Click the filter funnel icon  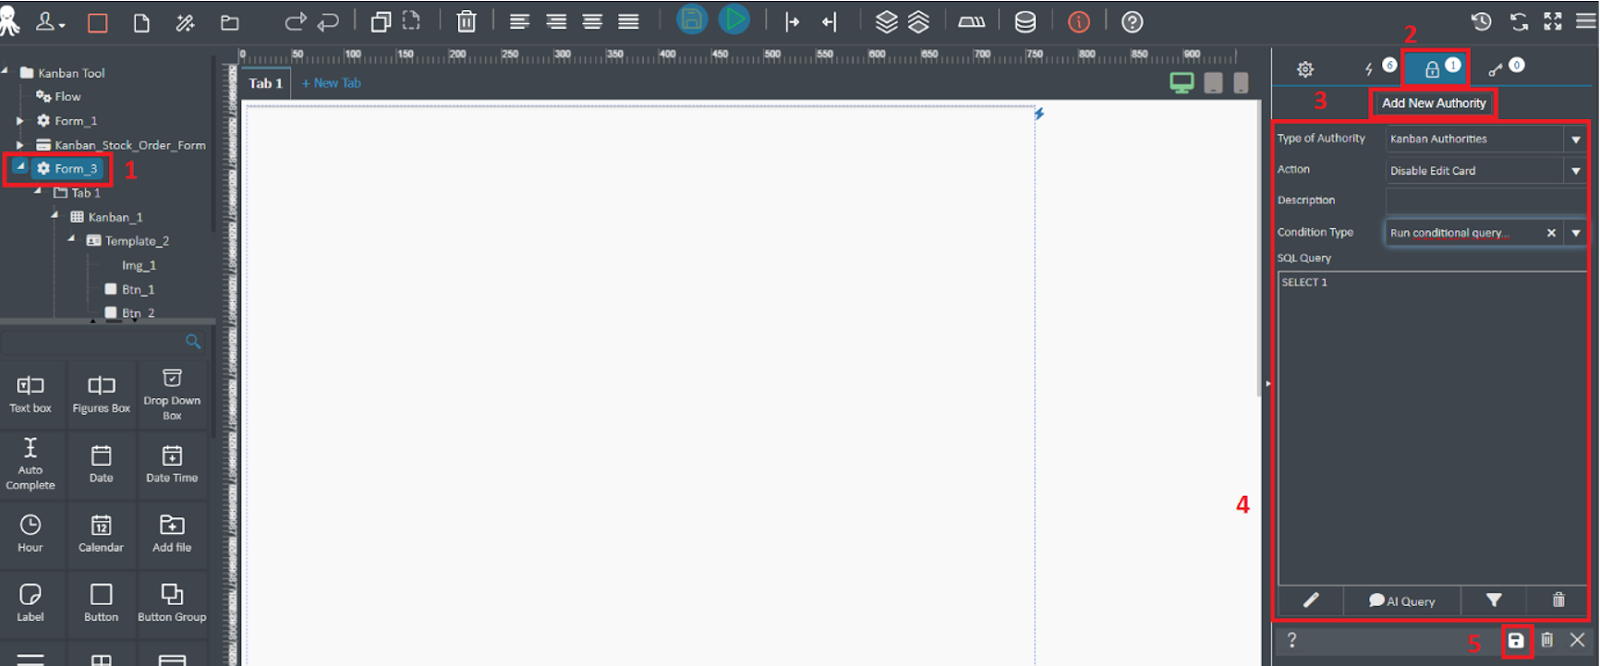[1493, 600]
